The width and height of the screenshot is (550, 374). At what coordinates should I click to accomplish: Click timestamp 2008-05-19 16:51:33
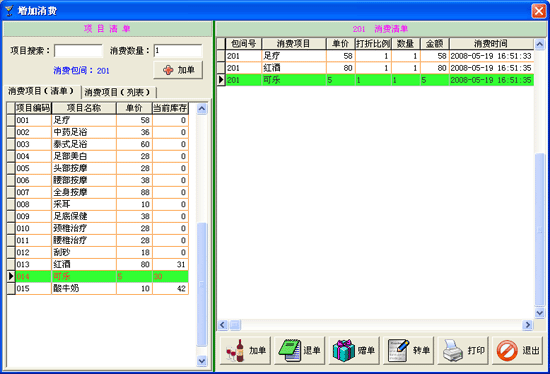point(491,56)
